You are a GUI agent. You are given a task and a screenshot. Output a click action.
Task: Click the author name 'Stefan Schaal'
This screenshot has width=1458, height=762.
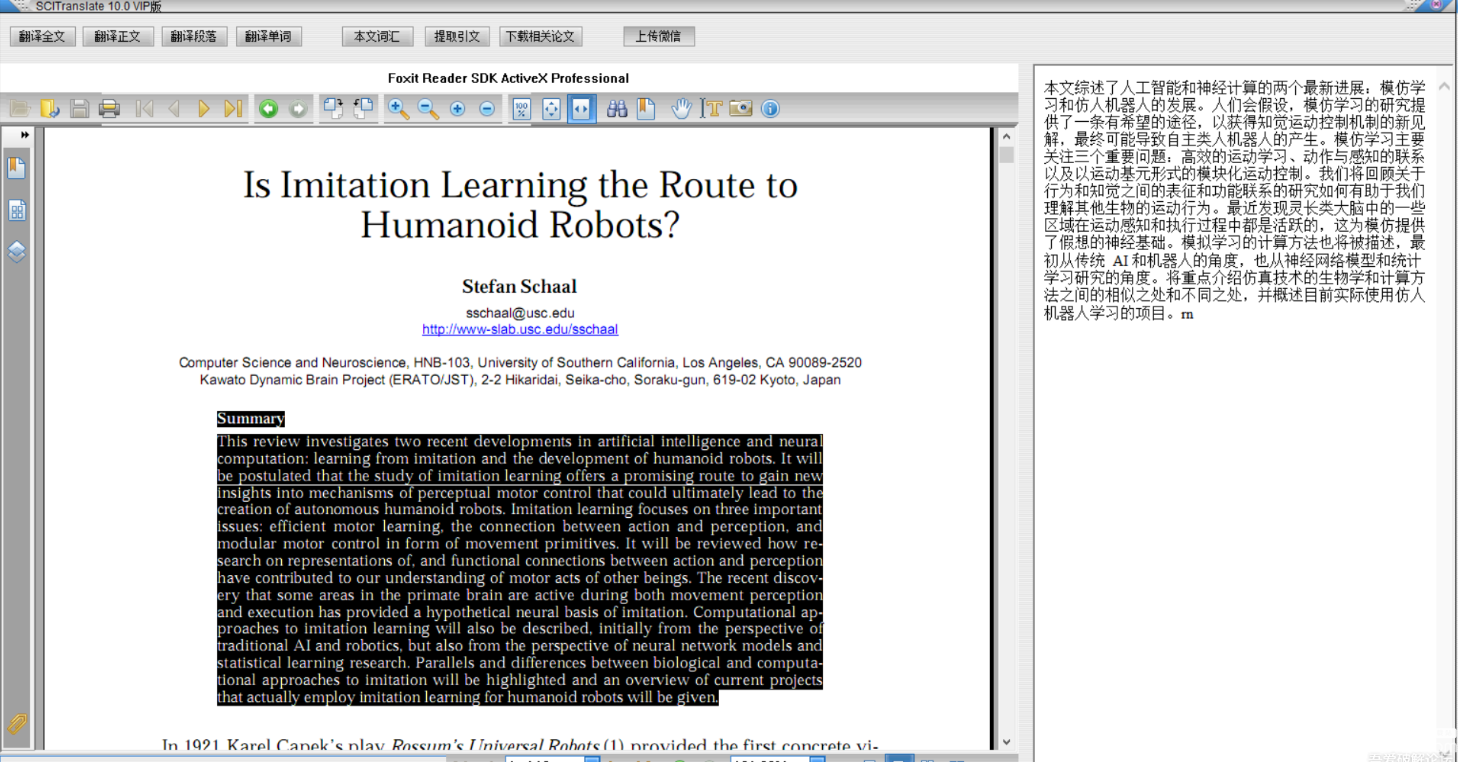coord(519,286)
